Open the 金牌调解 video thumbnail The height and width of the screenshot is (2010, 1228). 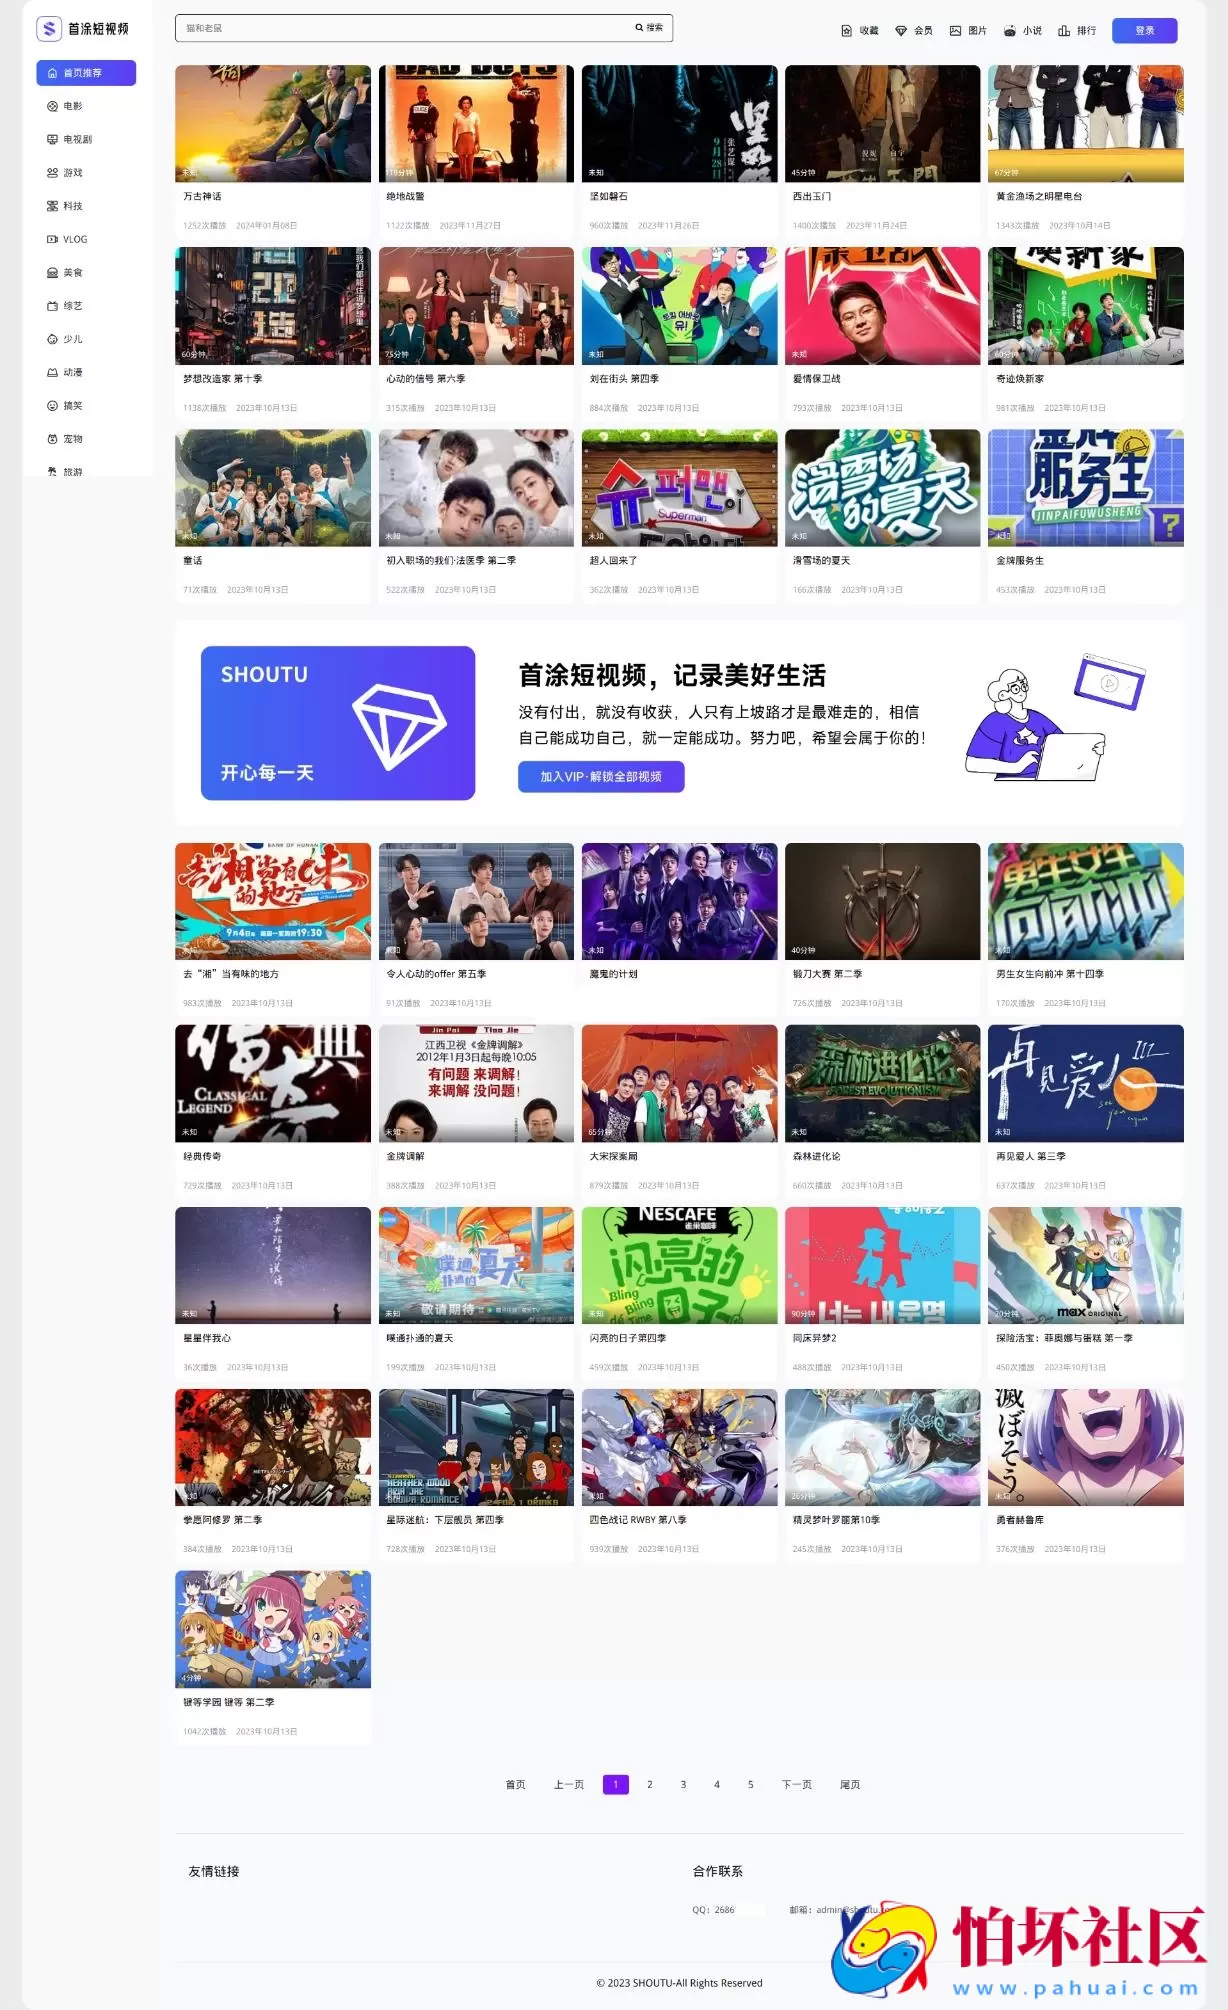click(476, 1083)
